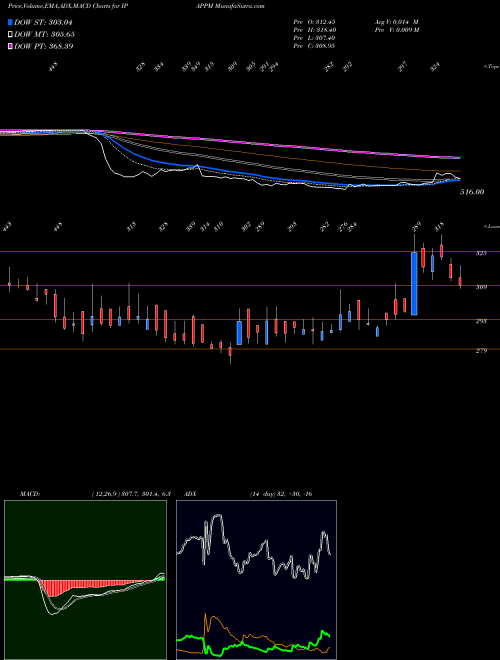Click the '<Lows' label above candlestick chart
The image size is (500, 660).
pyautogui.click(x=491, y=226)
